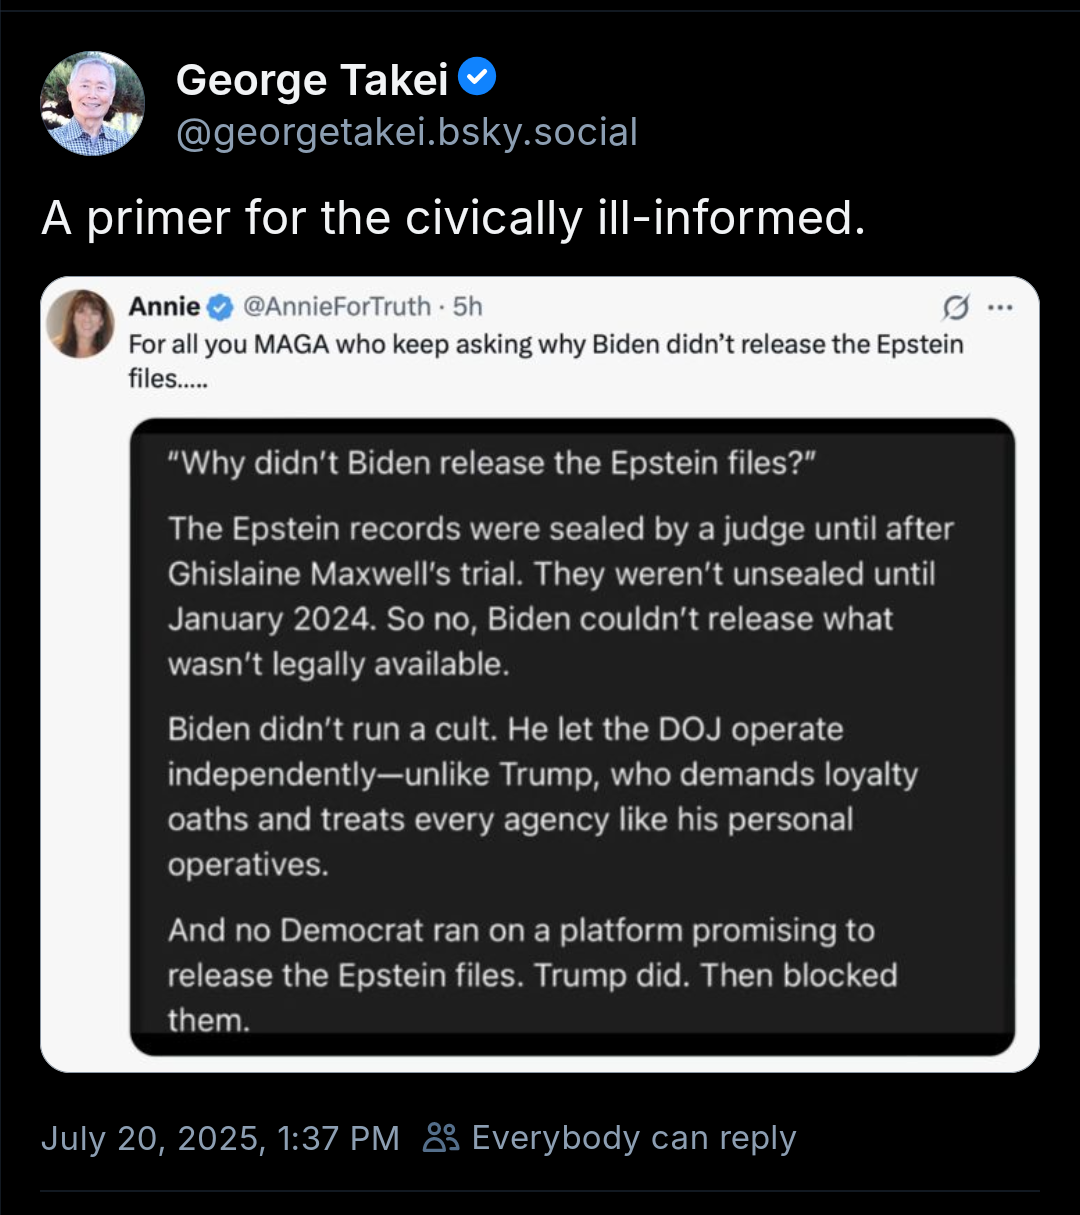1080x1215 pixels.
Task: Click the Grok slash-circle icon on tweet
Action: point(956,308)
